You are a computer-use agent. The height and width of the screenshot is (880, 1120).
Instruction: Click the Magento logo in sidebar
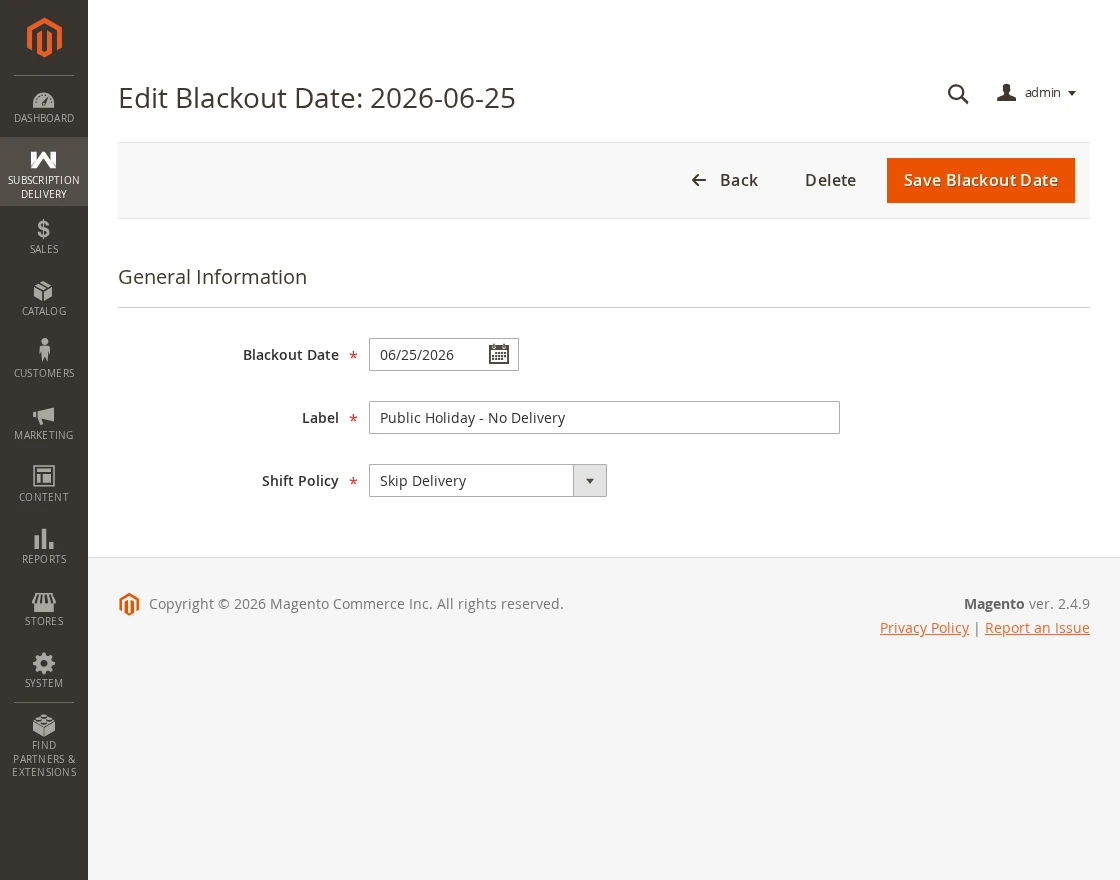tap(44, 37)
